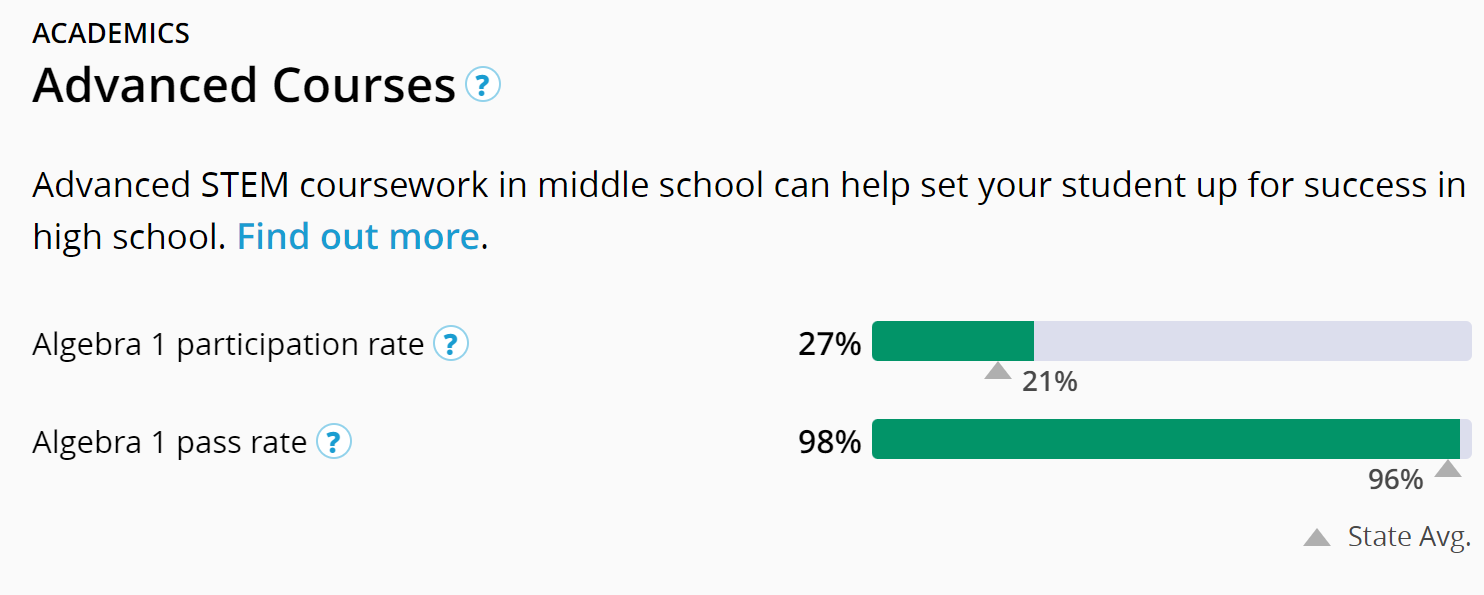Click the "Advanced Courses" heading
This screenshot has height=595, width=1484.
(244, 85)
